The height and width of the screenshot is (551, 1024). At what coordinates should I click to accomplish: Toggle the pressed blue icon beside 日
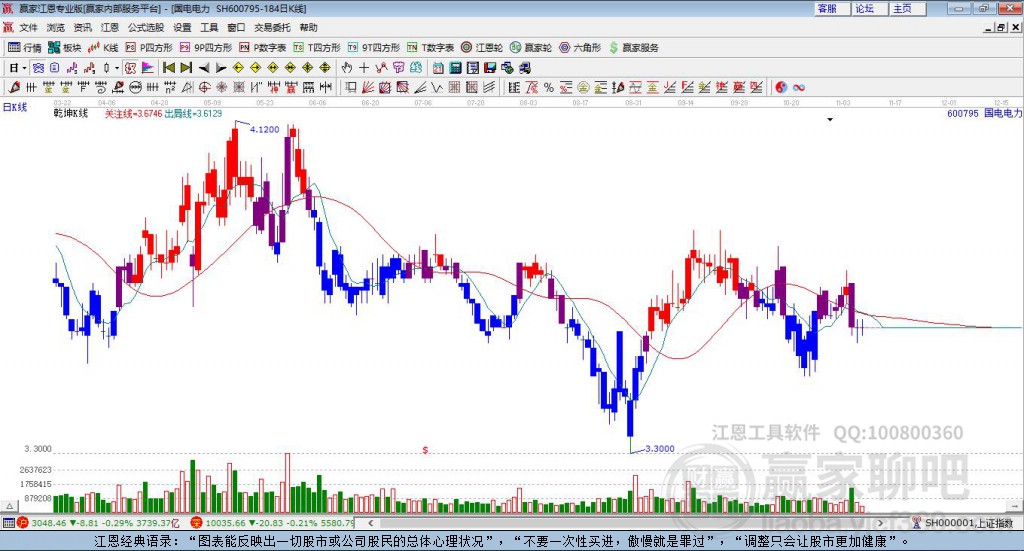38,67
